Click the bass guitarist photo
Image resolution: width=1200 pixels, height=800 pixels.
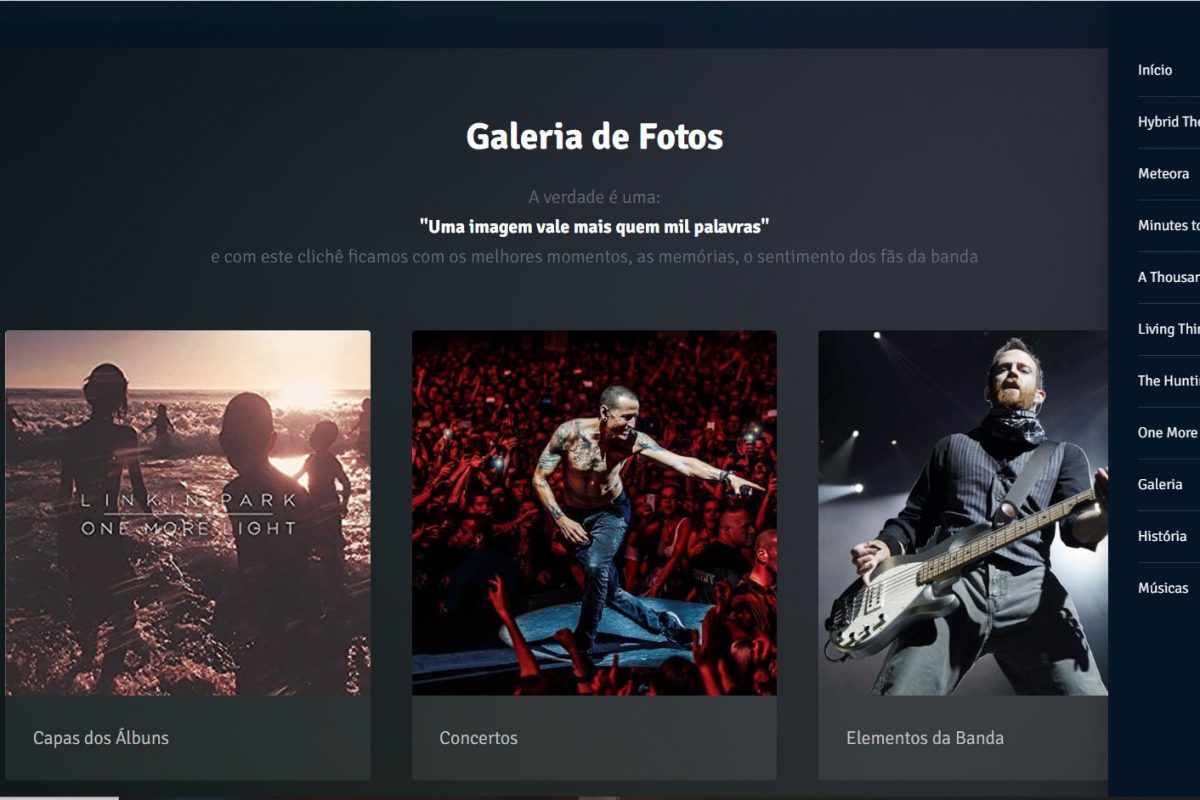(963, 512)
